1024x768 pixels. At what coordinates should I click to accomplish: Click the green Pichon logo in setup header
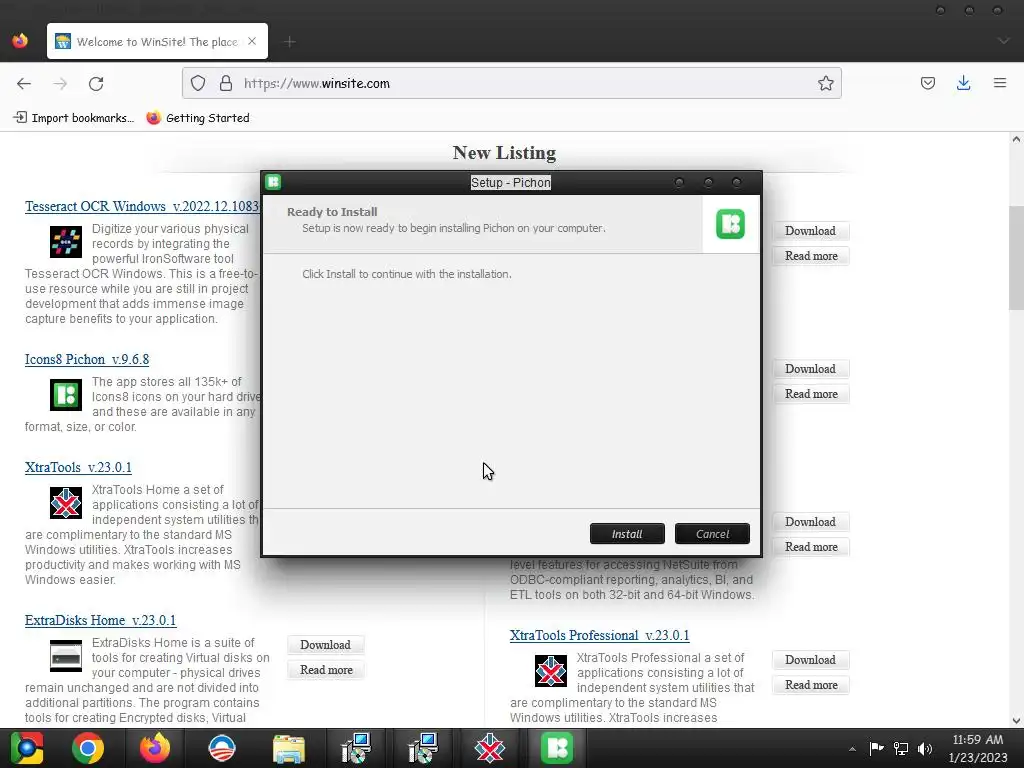pos(730,224)
